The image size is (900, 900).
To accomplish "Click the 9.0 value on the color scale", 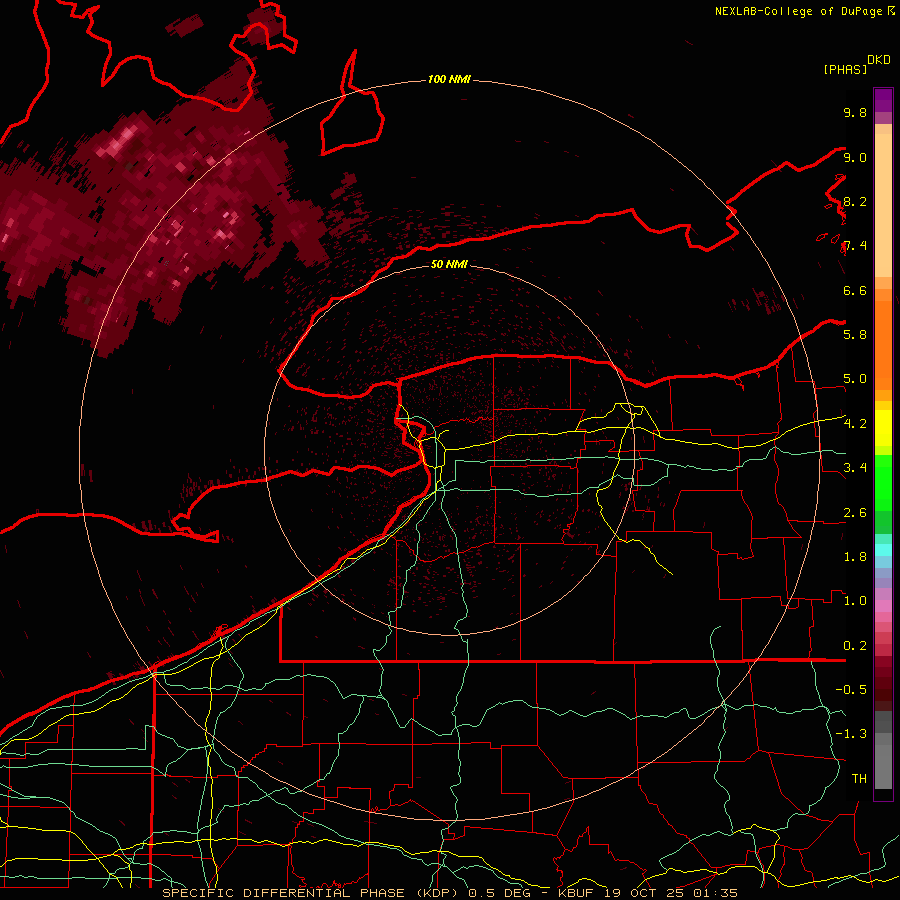I will tap(855, 157).
